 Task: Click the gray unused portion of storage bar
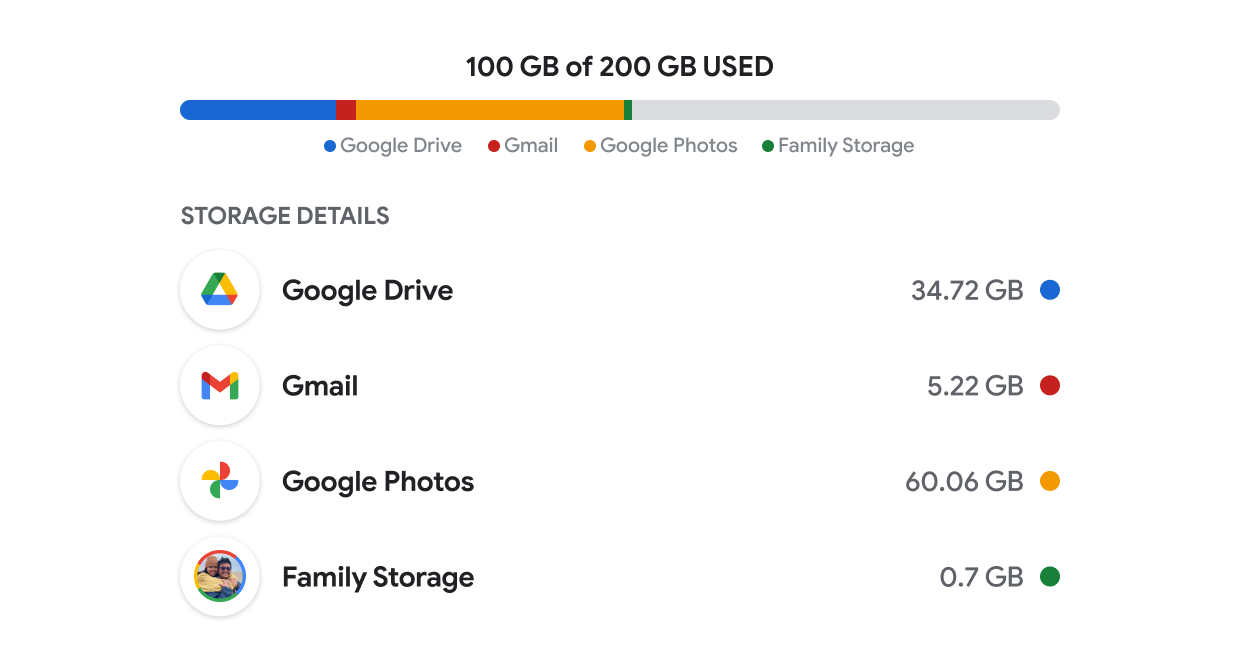pos(845,110)
